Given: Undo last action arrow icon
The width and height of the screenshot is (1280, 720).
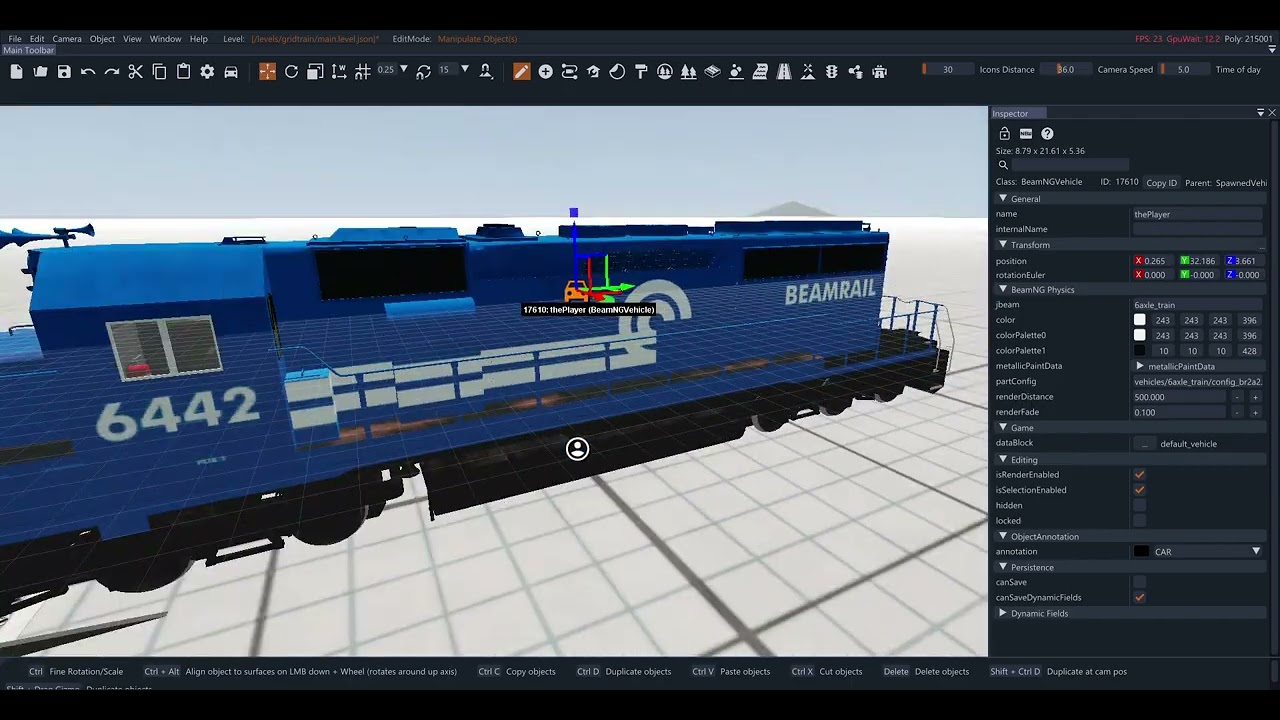Looking at the screenshot, I should (88, 71).
